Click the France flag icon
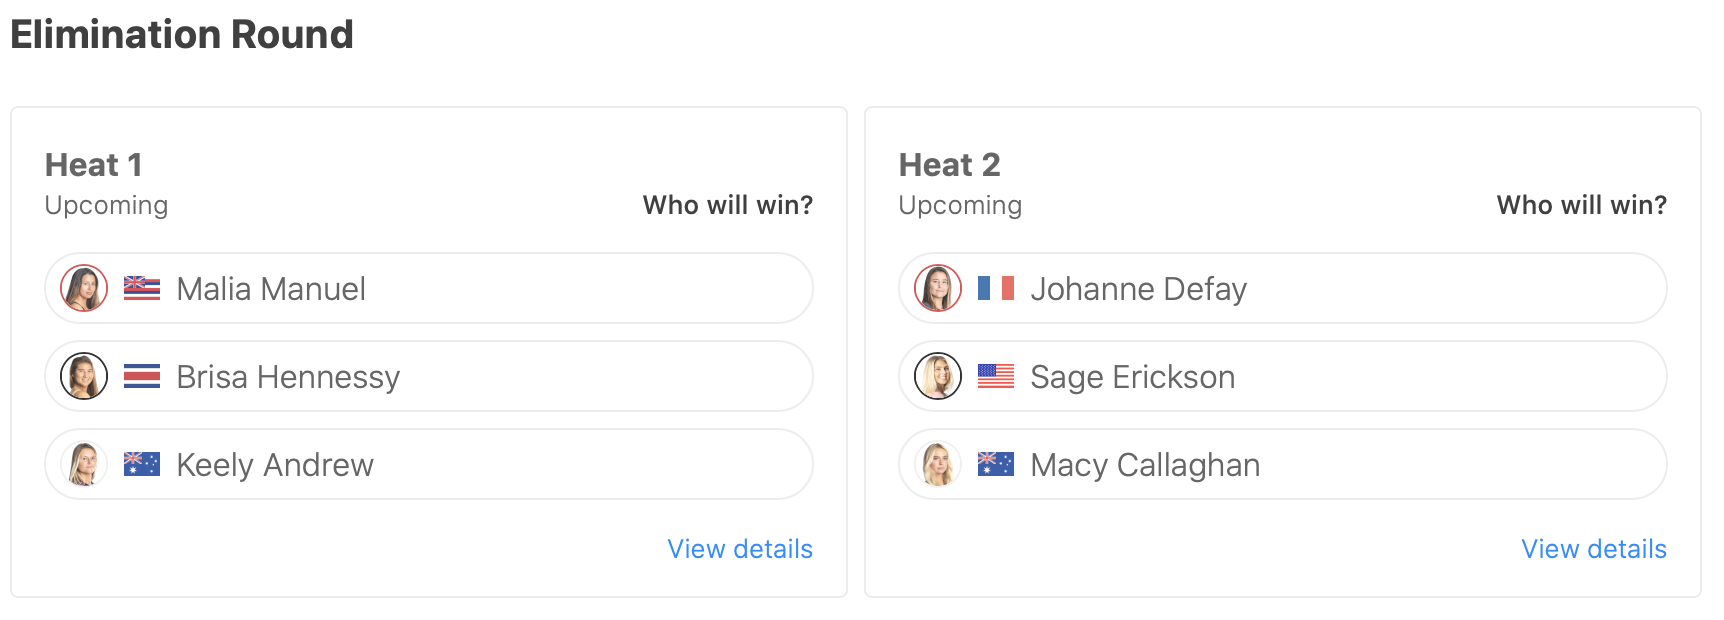The height and width of the screenshot is (620, 1724). pyautogui.click(x=996, y=288)
